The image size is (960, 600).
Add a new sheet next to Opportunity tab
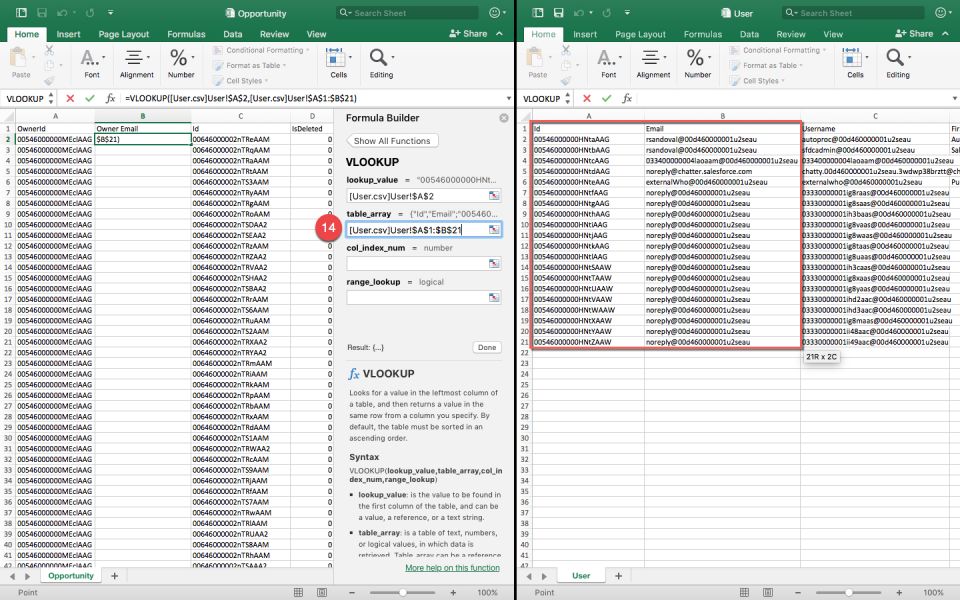(x=114, y=576)
